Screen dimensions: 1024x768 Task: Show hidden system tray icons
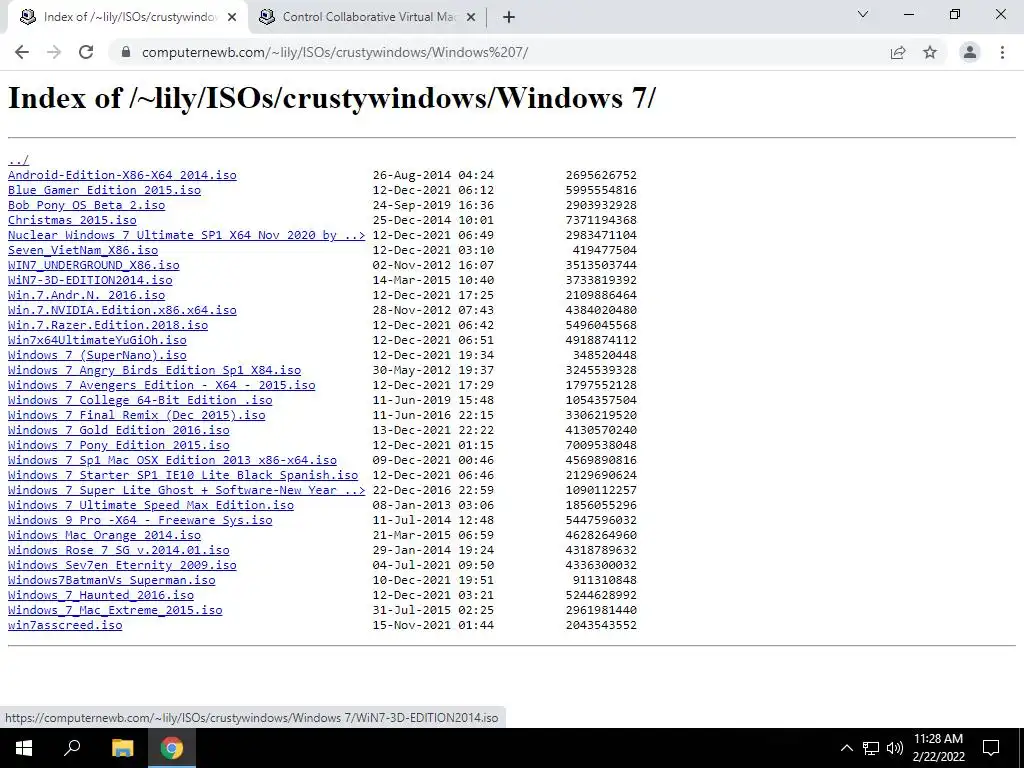pos(846,748)
